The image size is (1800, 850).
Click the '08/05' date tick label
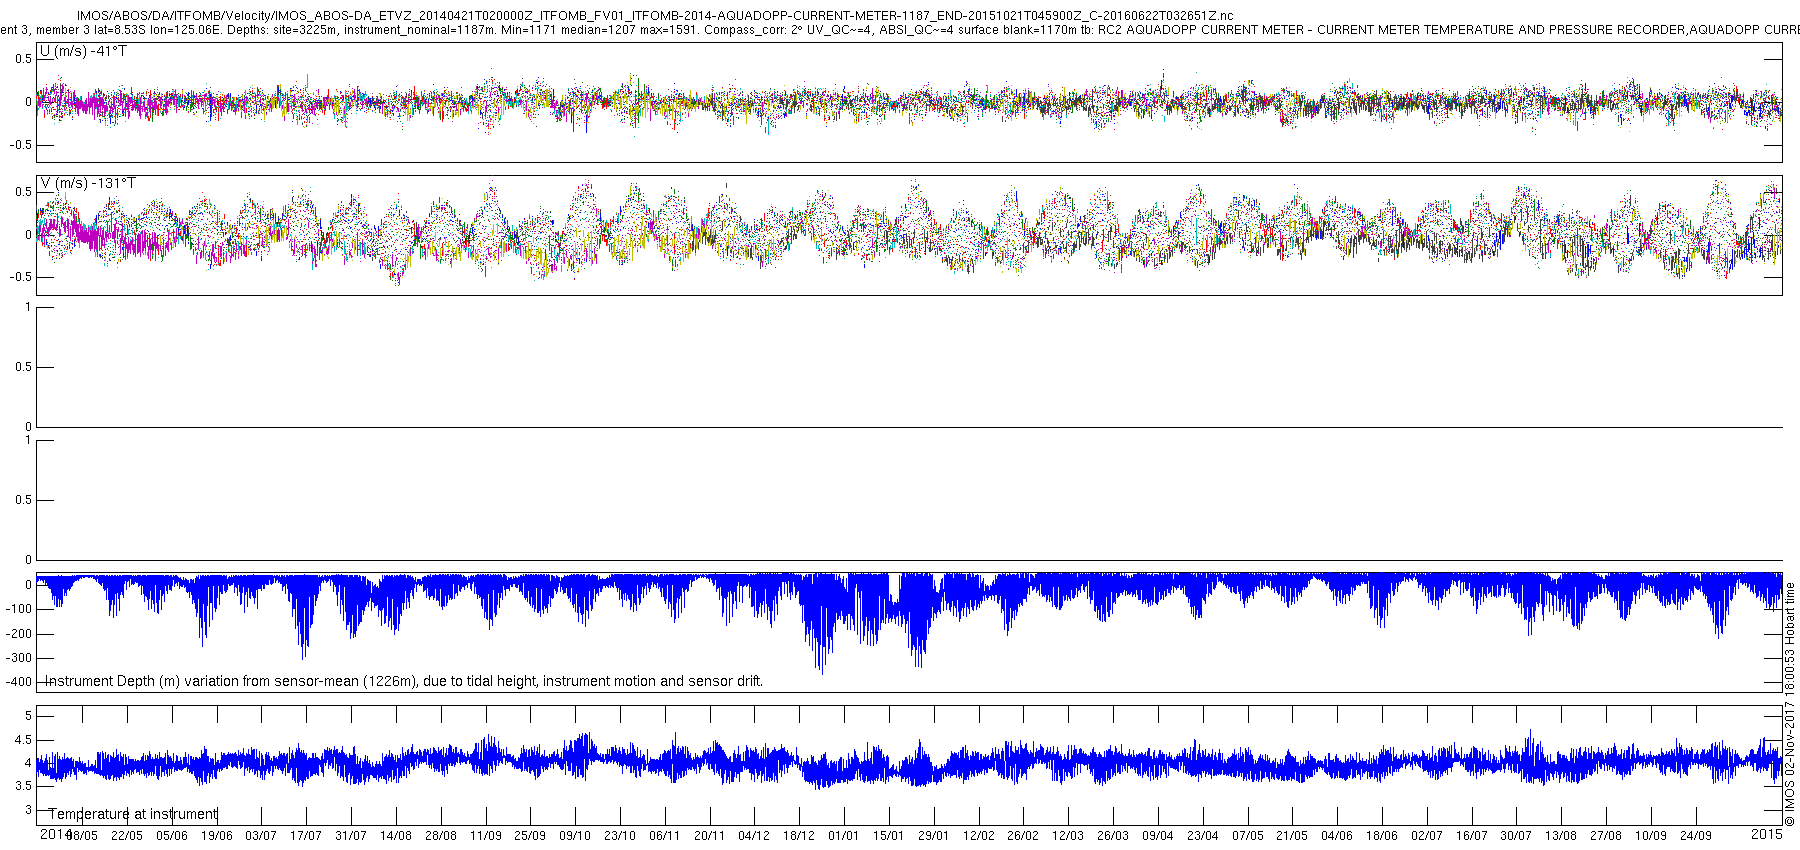click(x=82, y=836)
